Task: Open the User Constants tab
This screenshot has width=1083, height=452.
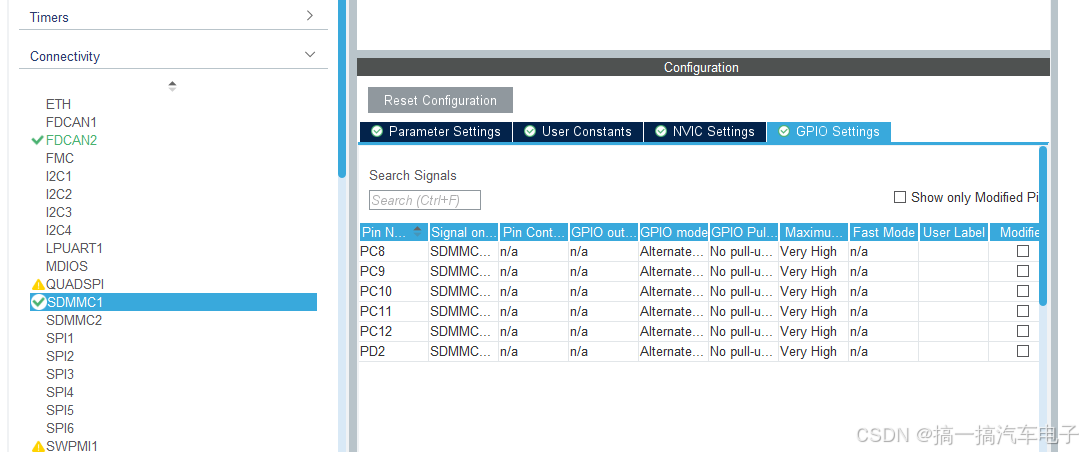Action: pos(578,131)
